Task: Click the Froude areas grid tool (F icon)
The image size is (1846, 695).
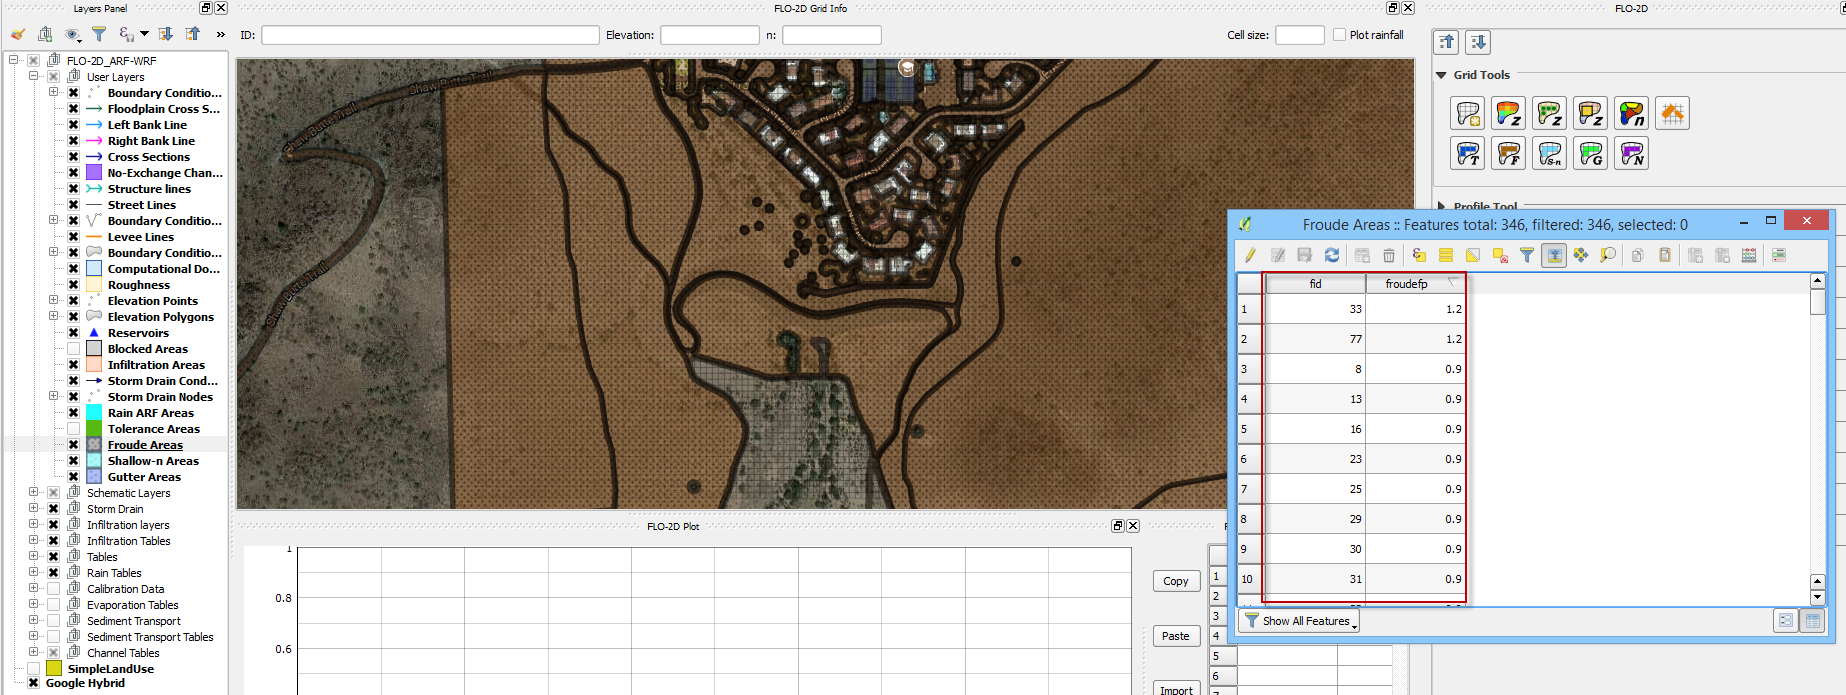Action: click(x=1508, y=154)
